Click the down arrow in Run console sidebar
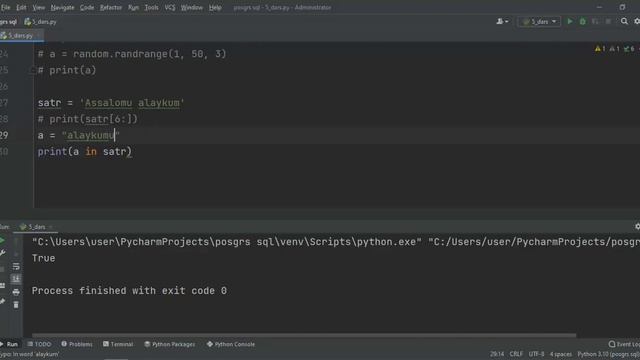The image size is (640, 360). [16, 253]
